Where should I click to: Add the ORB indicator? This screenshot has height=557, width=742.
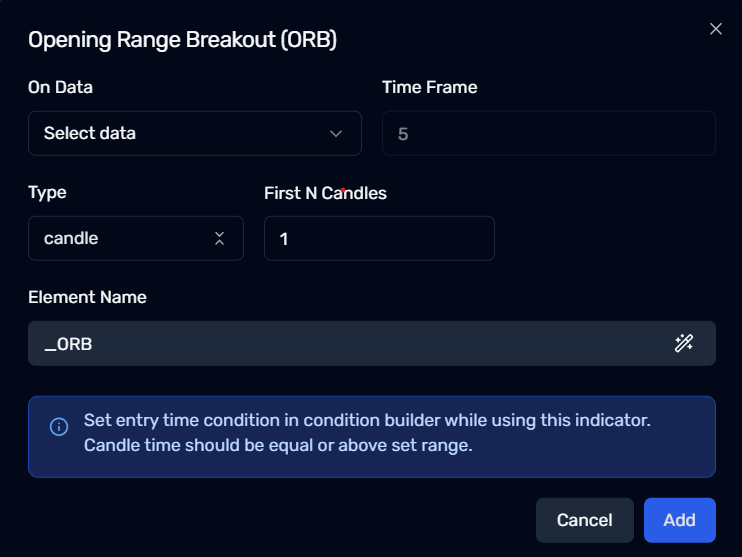[x=680, y=520]
